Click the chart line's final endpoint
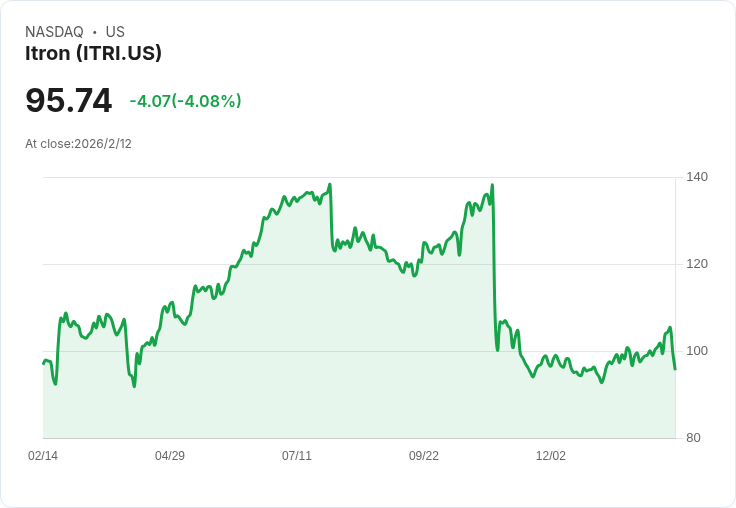 [675, 369]
